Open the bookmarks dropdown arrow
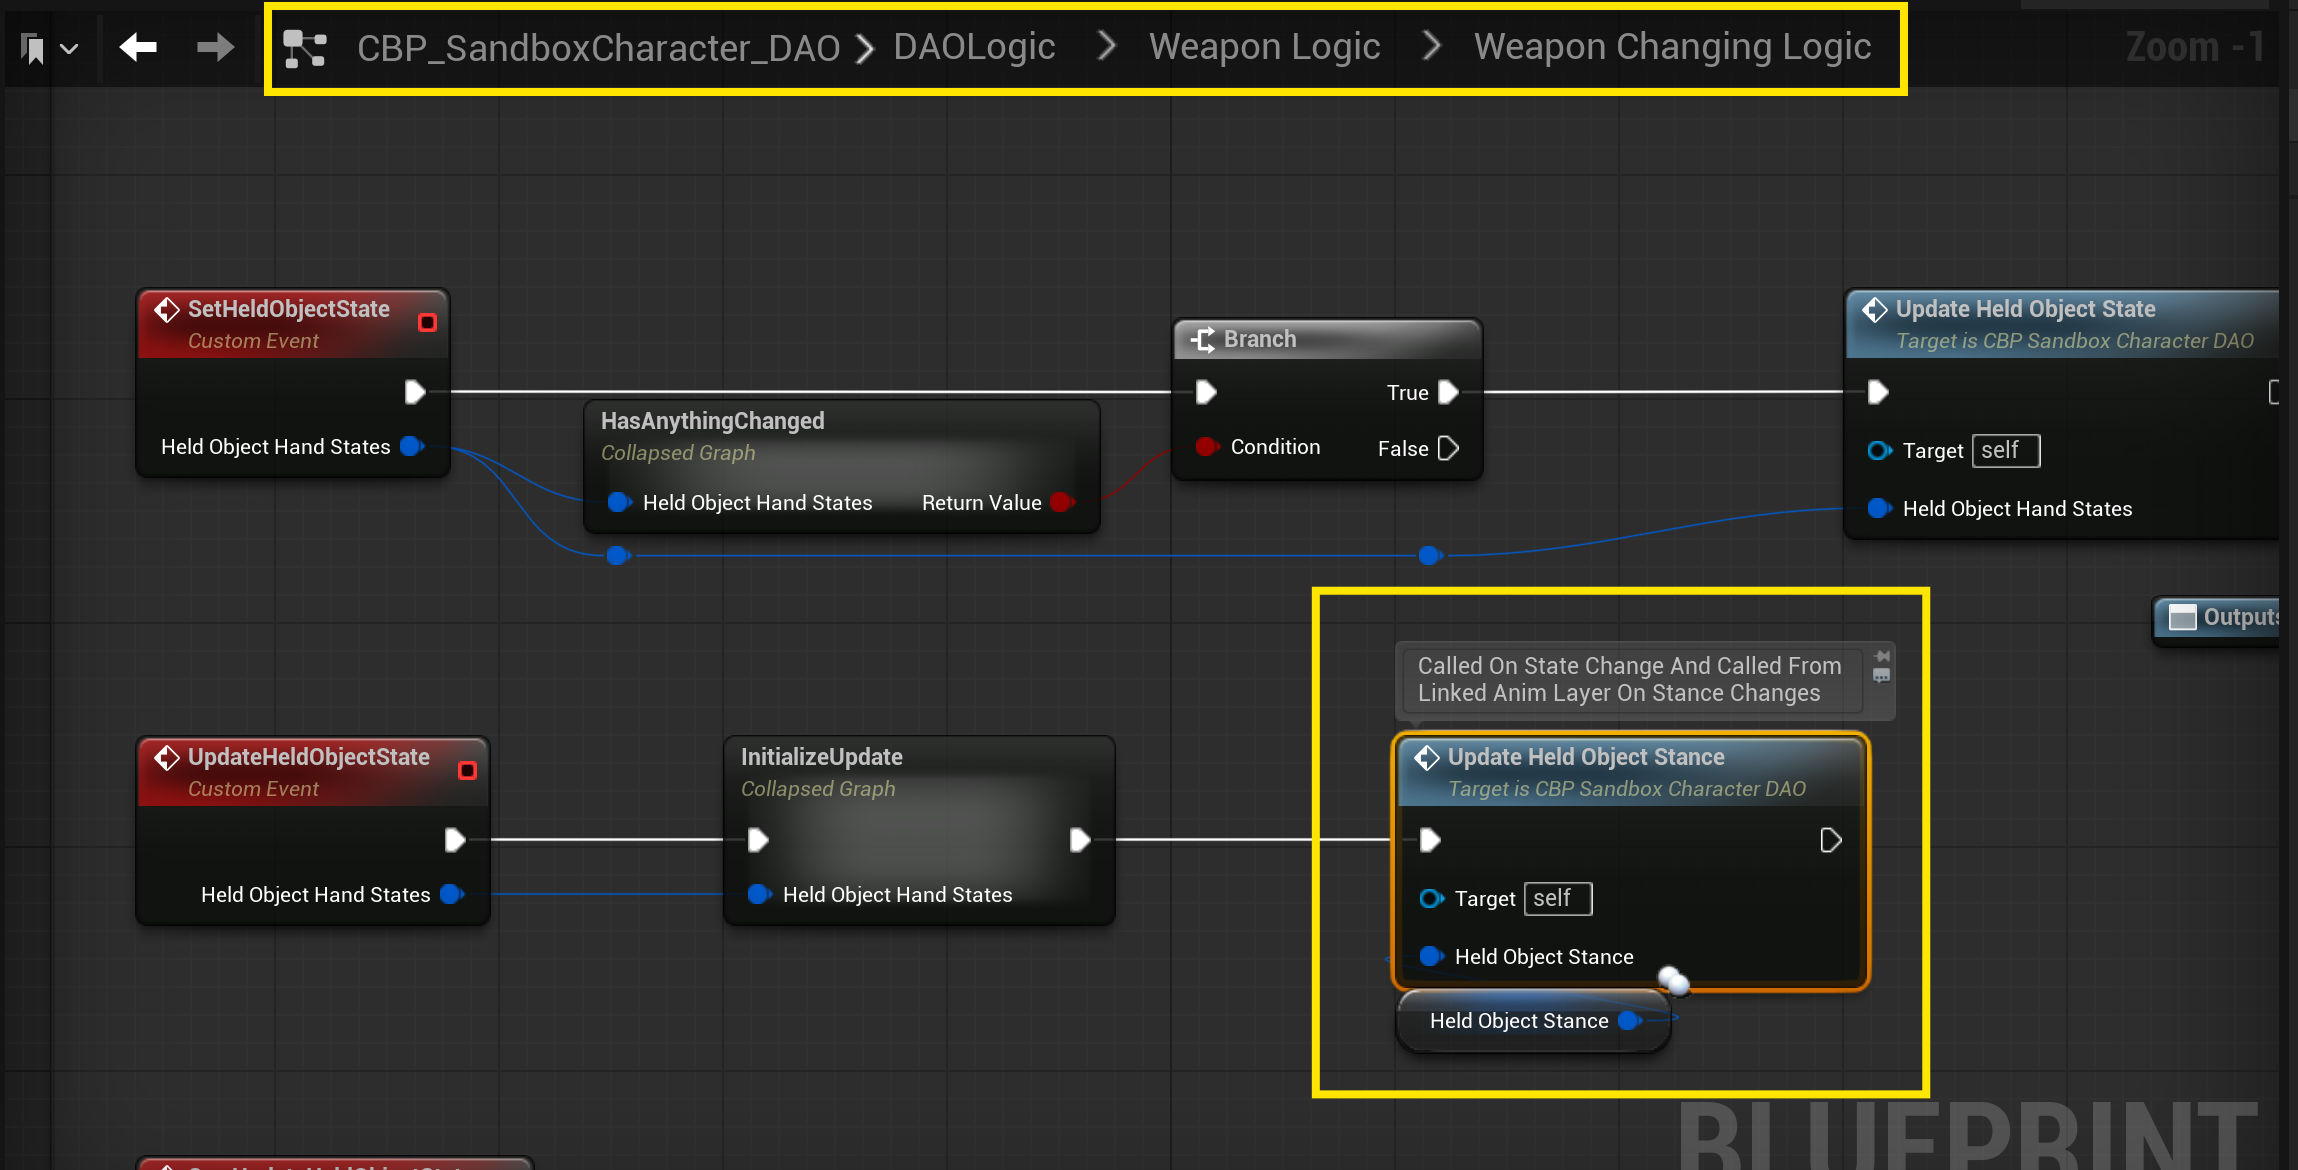 pyautogui.click(x=69, y=48)
